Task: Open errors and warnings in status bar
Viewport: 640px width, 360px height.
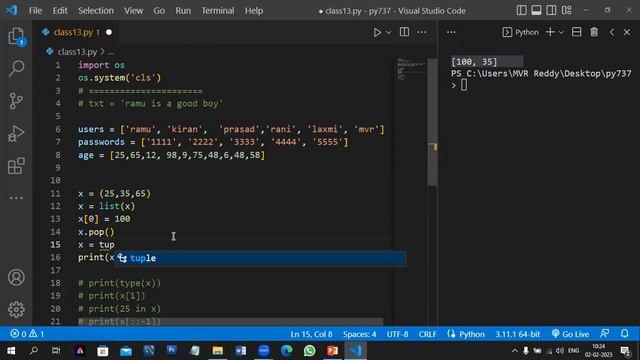Action: click(27, 334)
